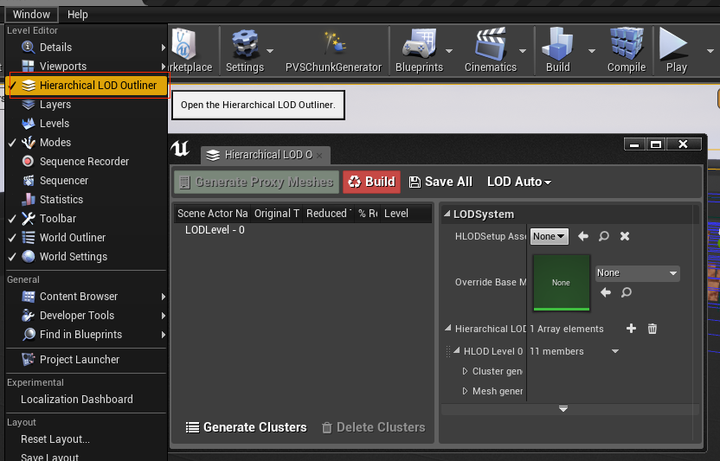This screenshot has height=461, width=720.
Task: Expand the Mesh generation settings
Action: (x=465, y=391)
